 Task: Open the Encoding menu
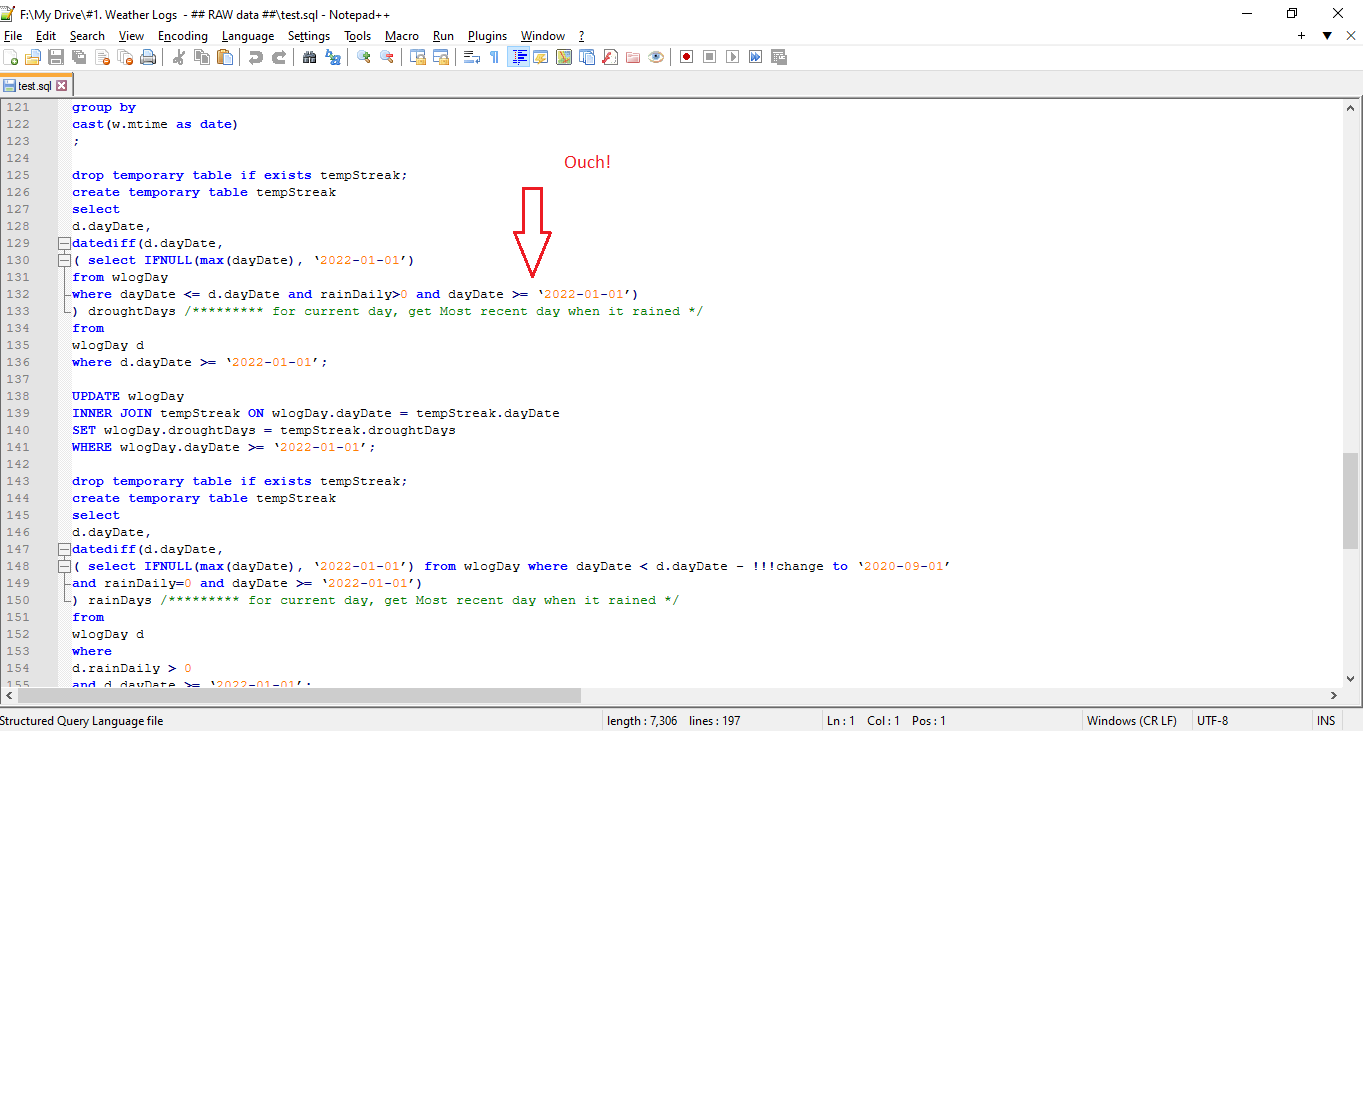[x=183, y=36]
